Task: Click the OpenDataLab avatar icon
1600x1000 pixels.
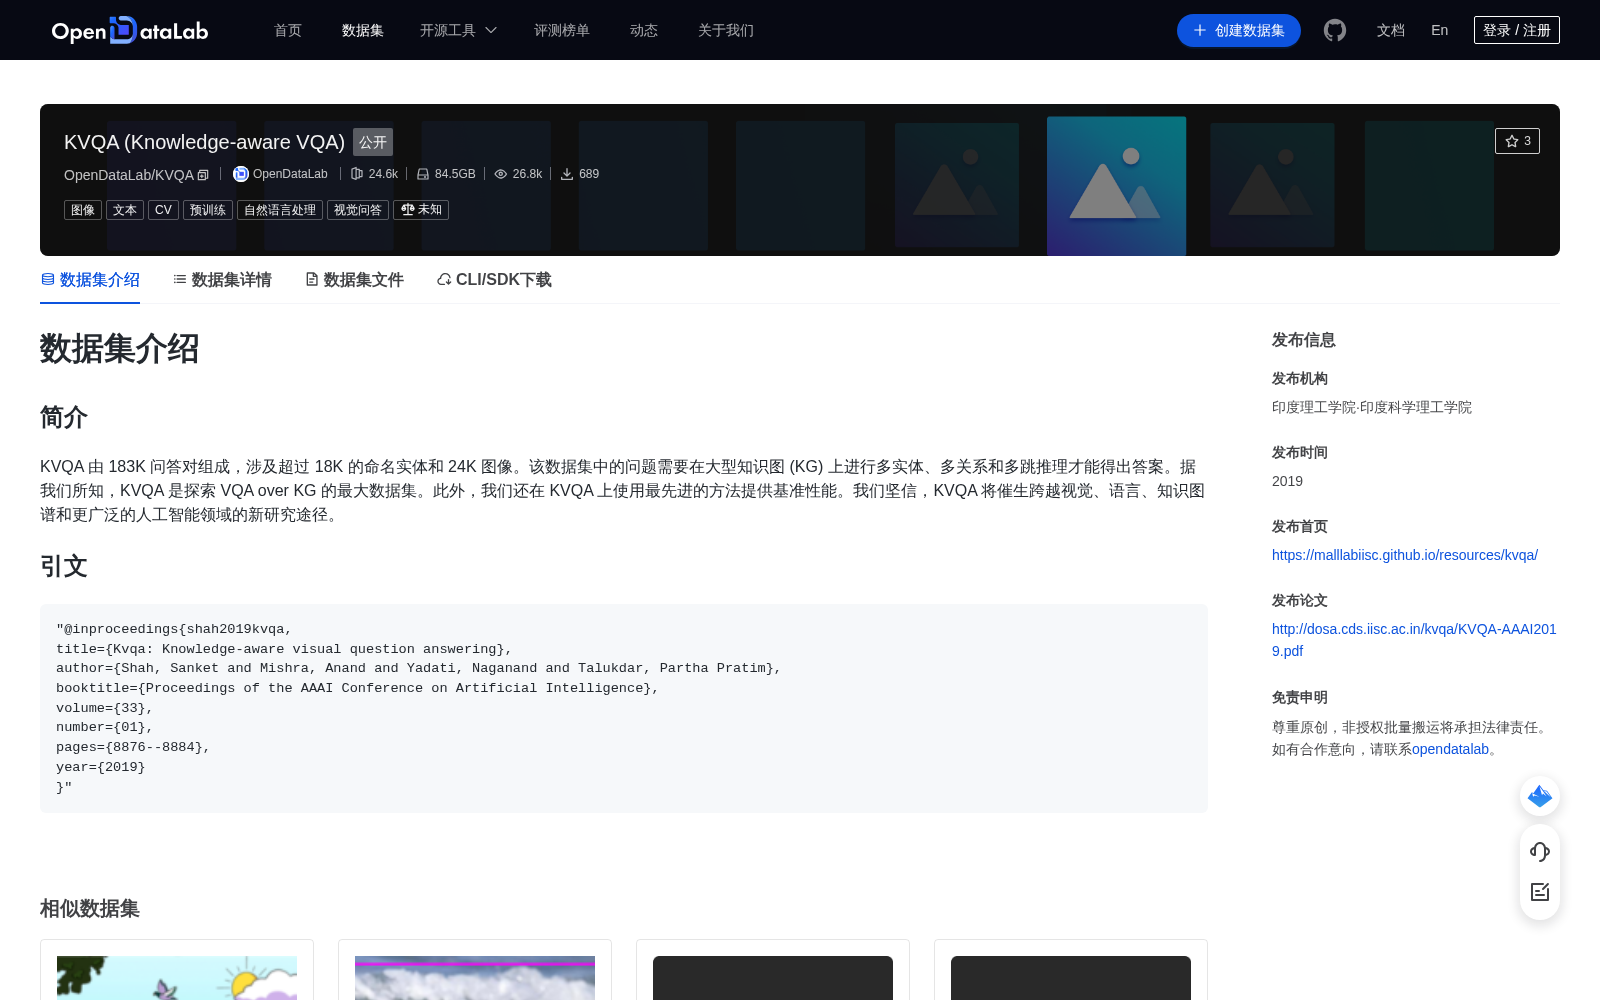Action: tap(241, 174)
